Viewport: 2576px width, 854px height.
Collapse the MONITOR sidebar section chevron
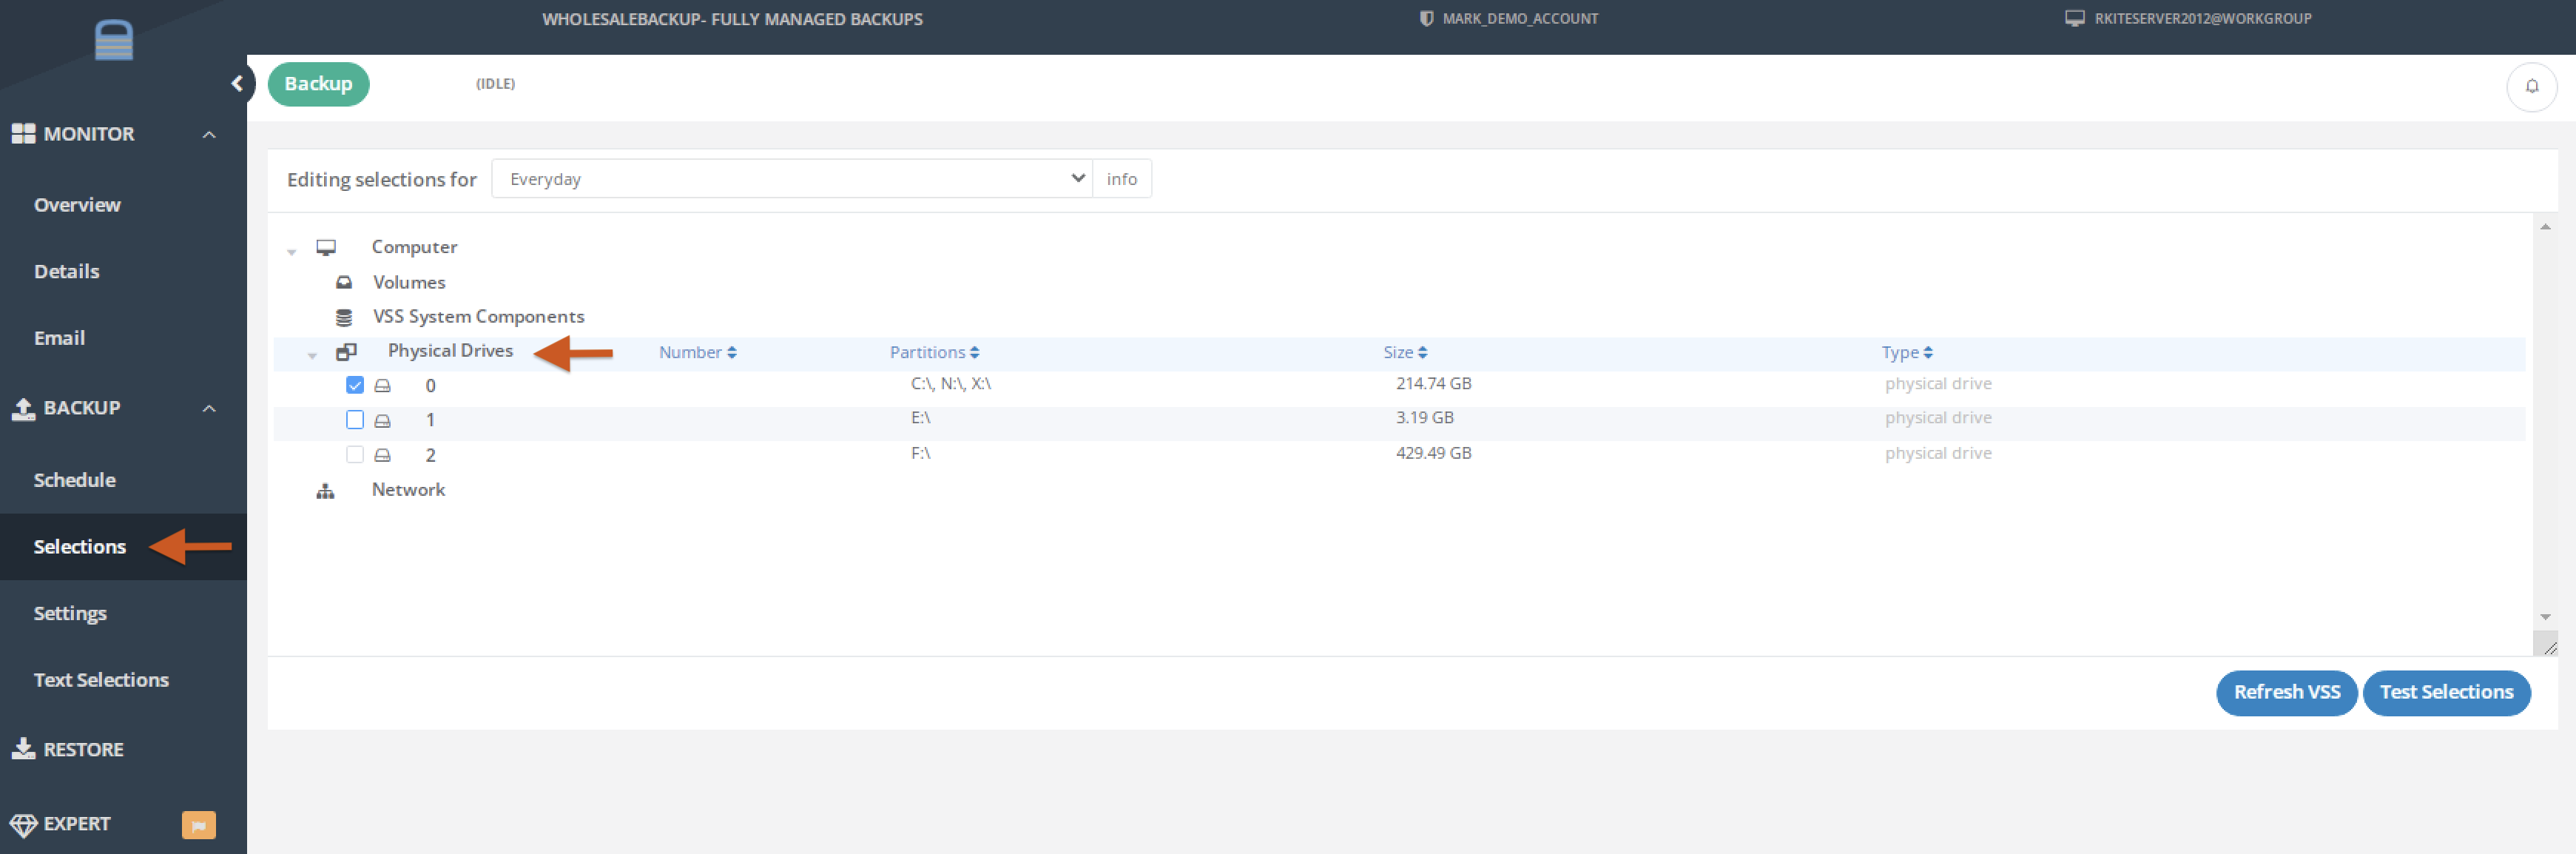209,134
